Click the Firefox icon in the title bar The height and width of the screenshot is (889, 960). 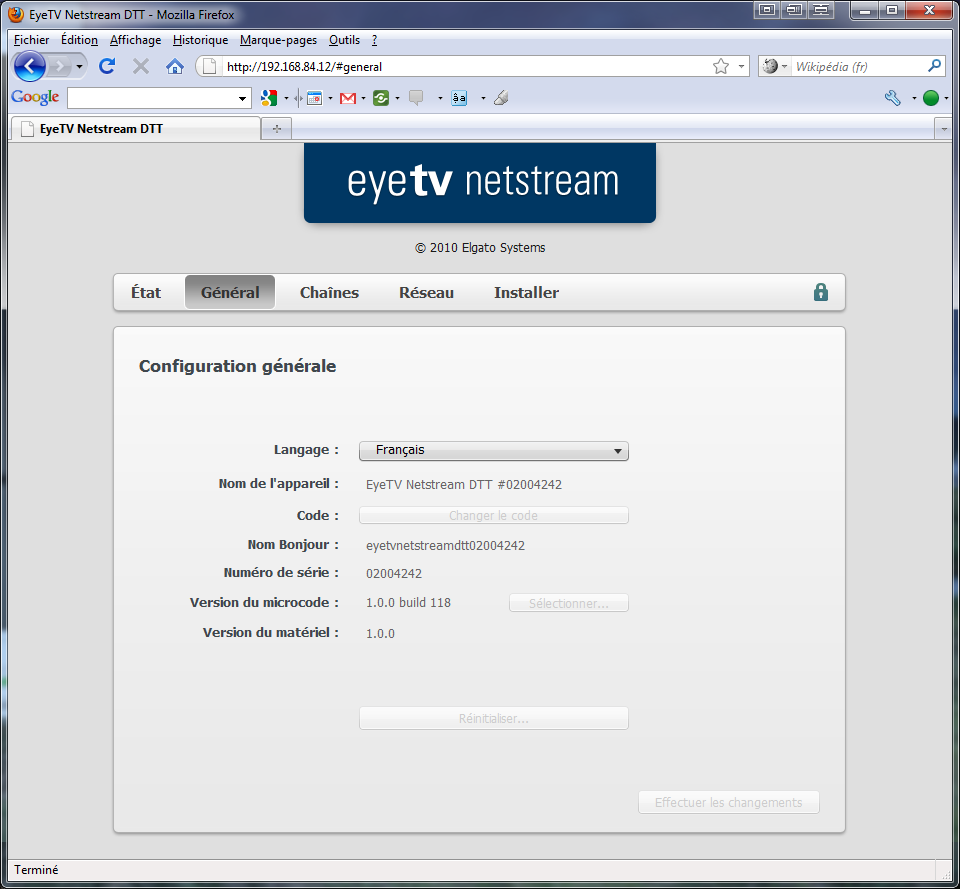17,14
